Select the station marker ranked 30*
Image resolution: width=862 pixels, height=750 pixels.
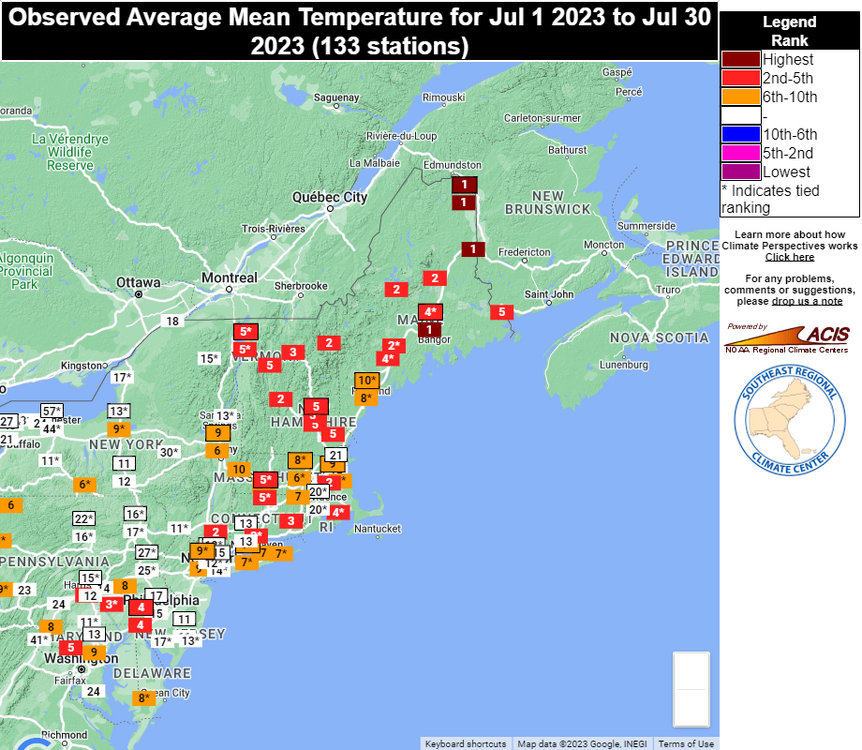tap(169, 452)
